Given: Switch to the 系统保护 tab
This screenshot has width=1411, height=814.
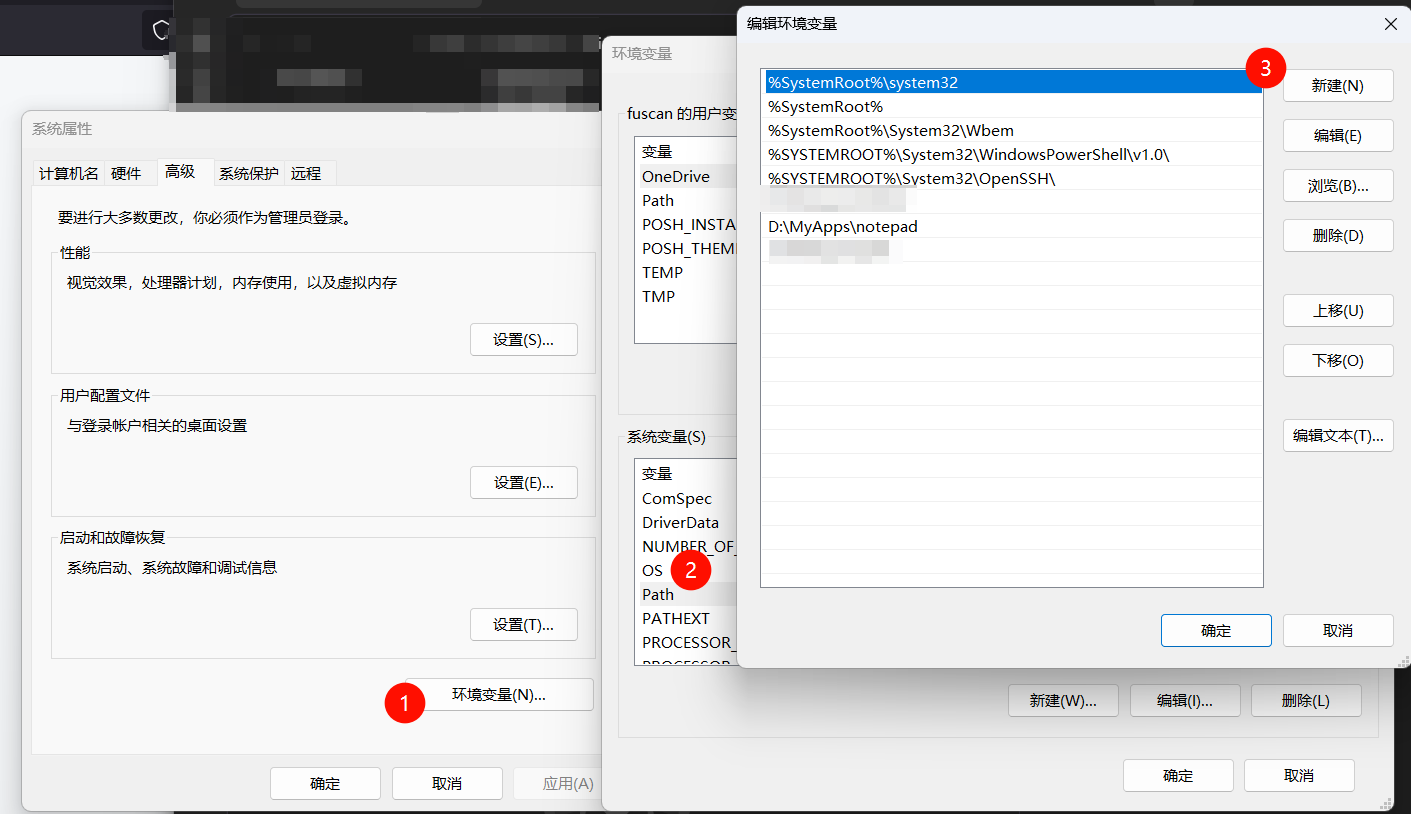Looking at the screenshot, I should click(x=248, y=173).
